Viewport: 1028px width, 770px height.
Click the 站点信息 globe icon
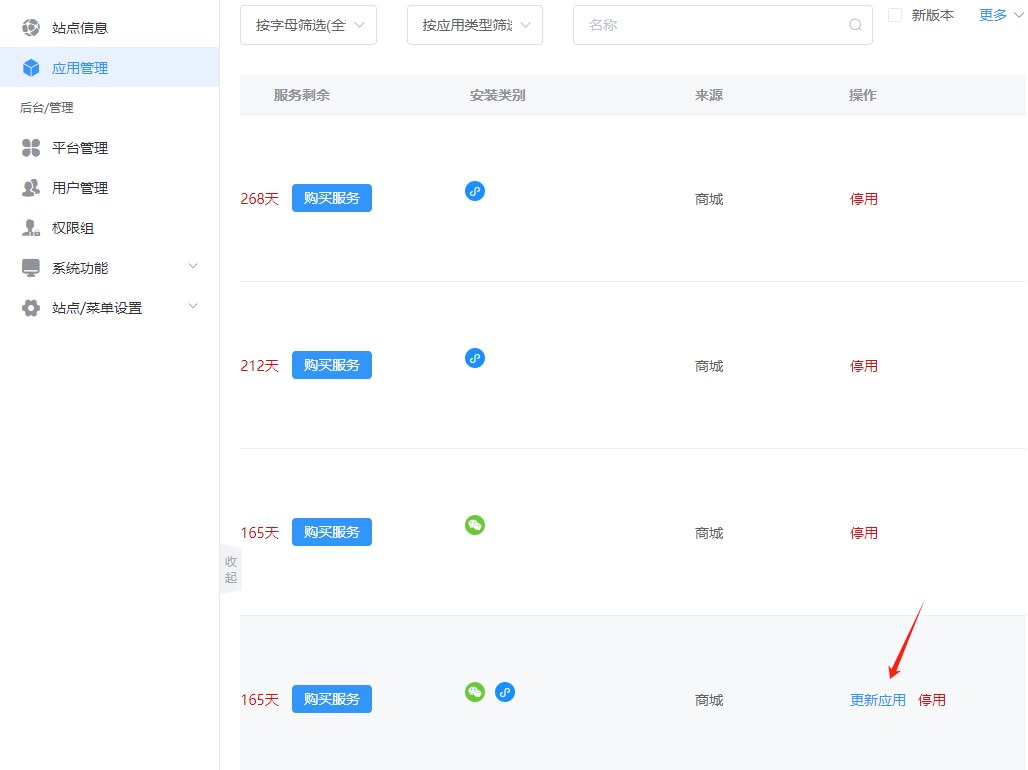click(31, 28)
